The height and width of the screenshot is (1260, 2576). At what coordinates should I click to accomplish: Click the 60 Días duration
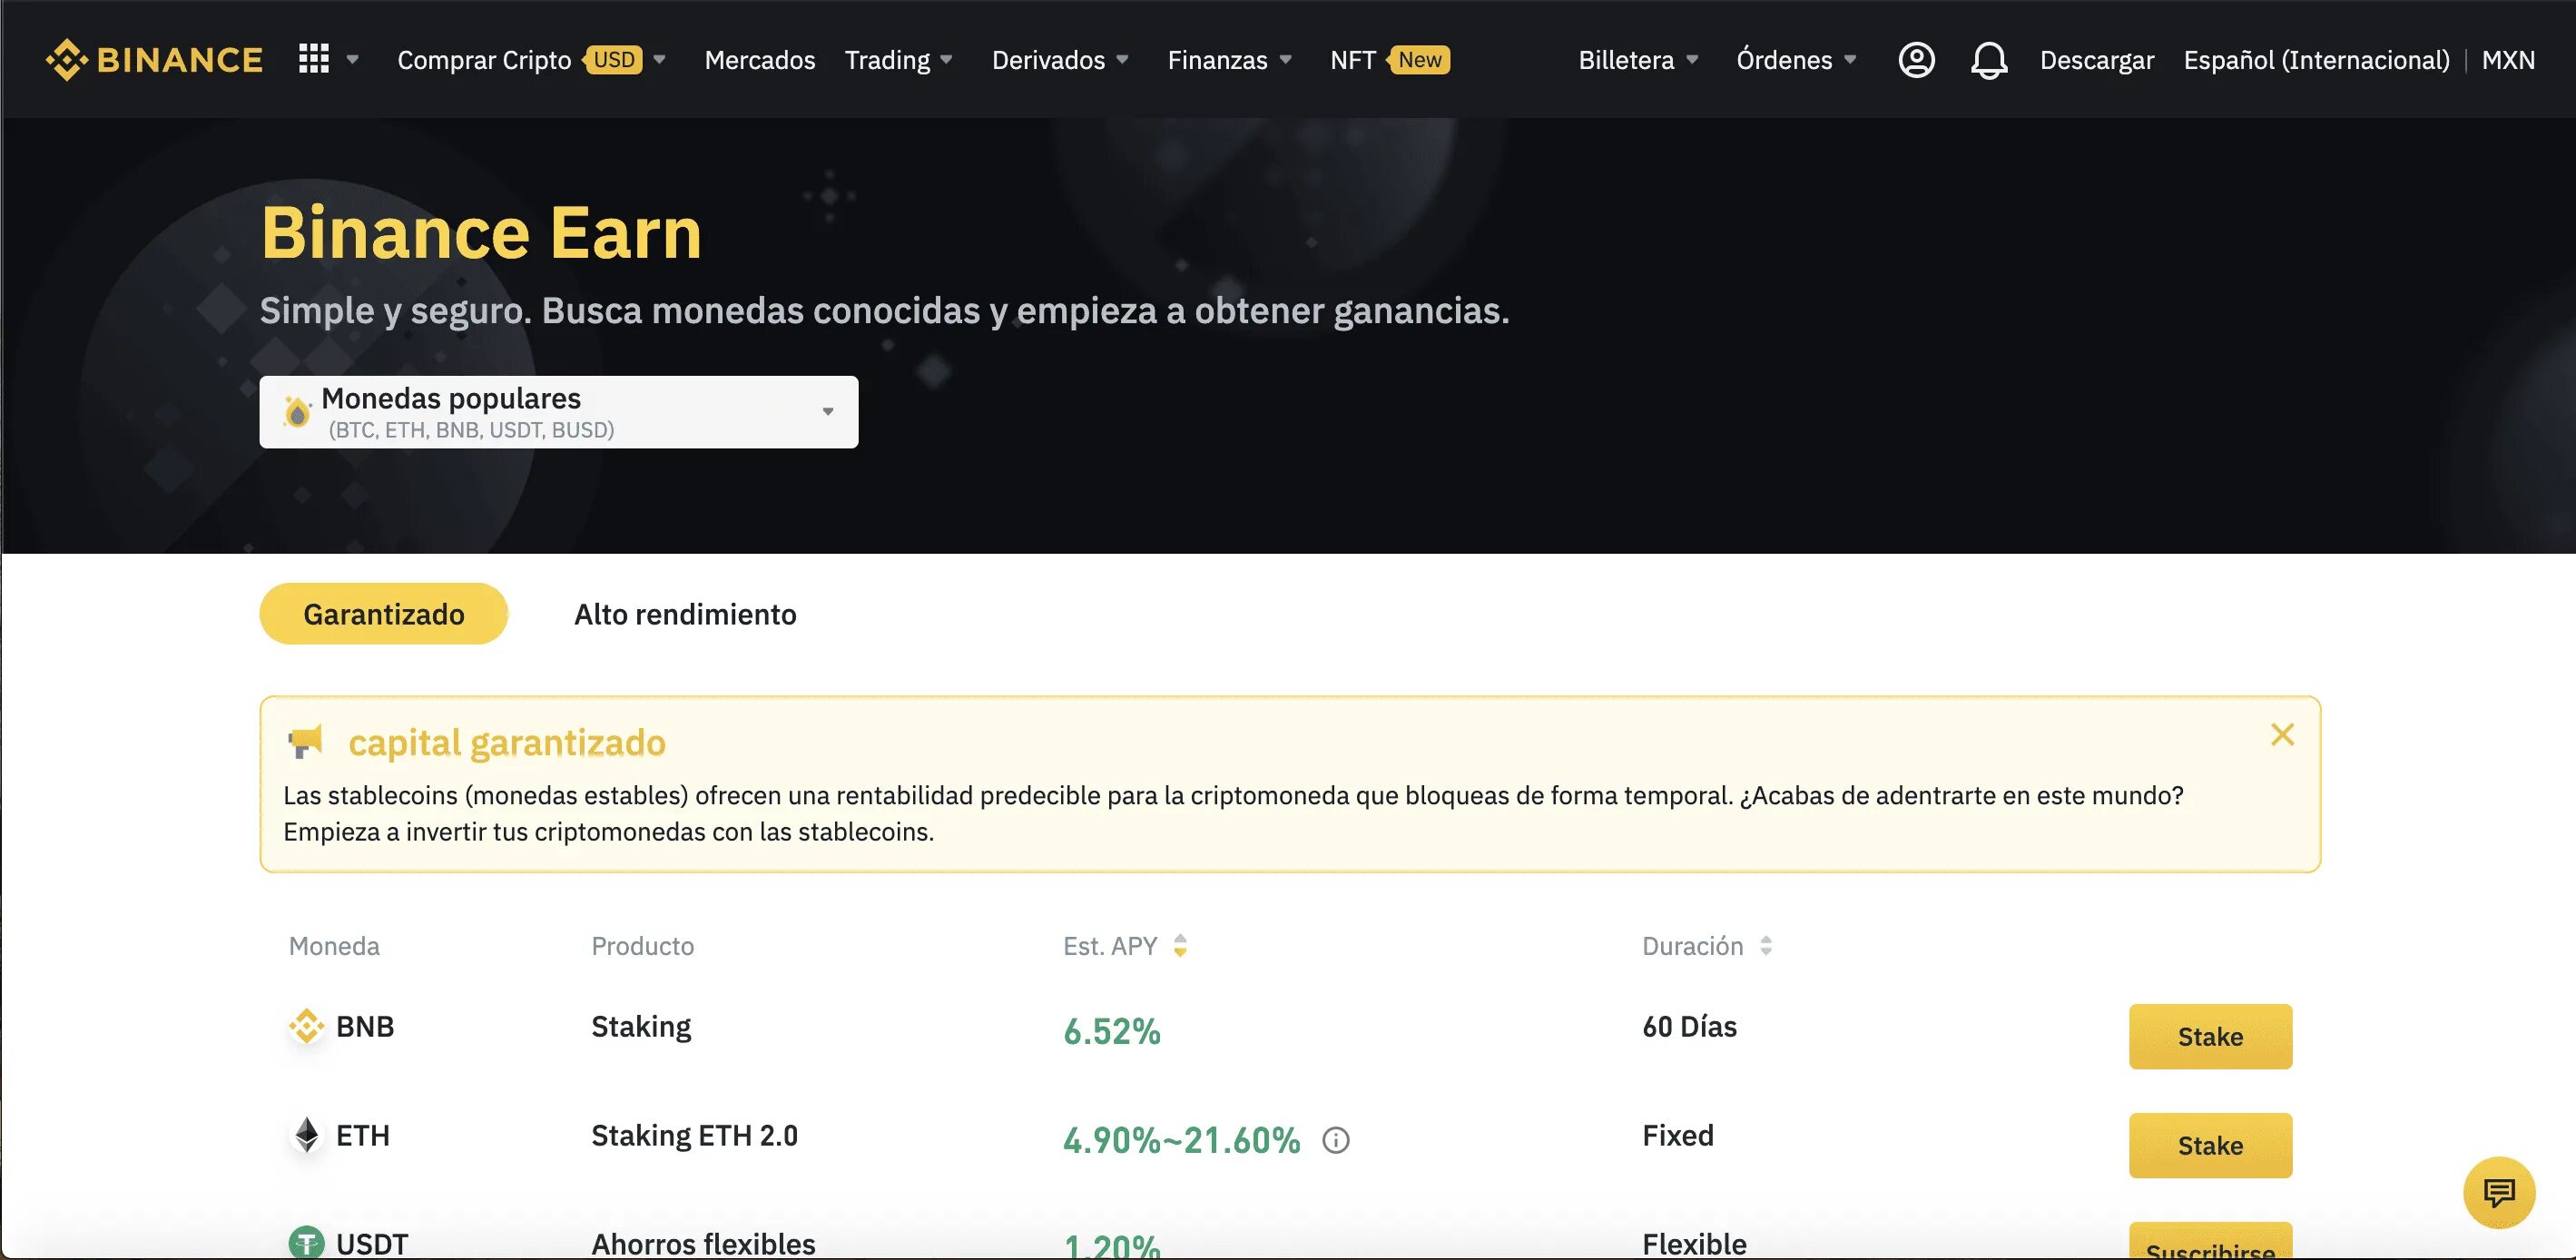click(1689, 1027)
